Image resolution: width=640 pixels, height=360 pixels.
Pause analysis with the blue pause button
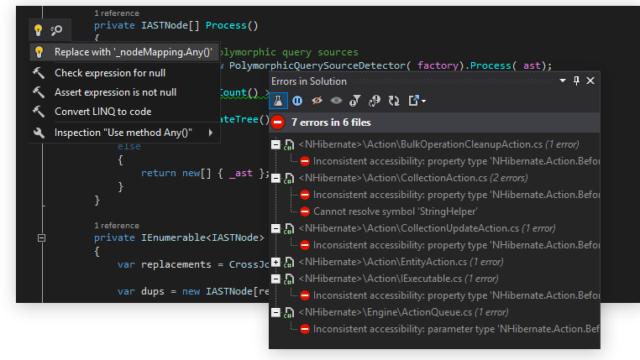[x=297, y=101]
